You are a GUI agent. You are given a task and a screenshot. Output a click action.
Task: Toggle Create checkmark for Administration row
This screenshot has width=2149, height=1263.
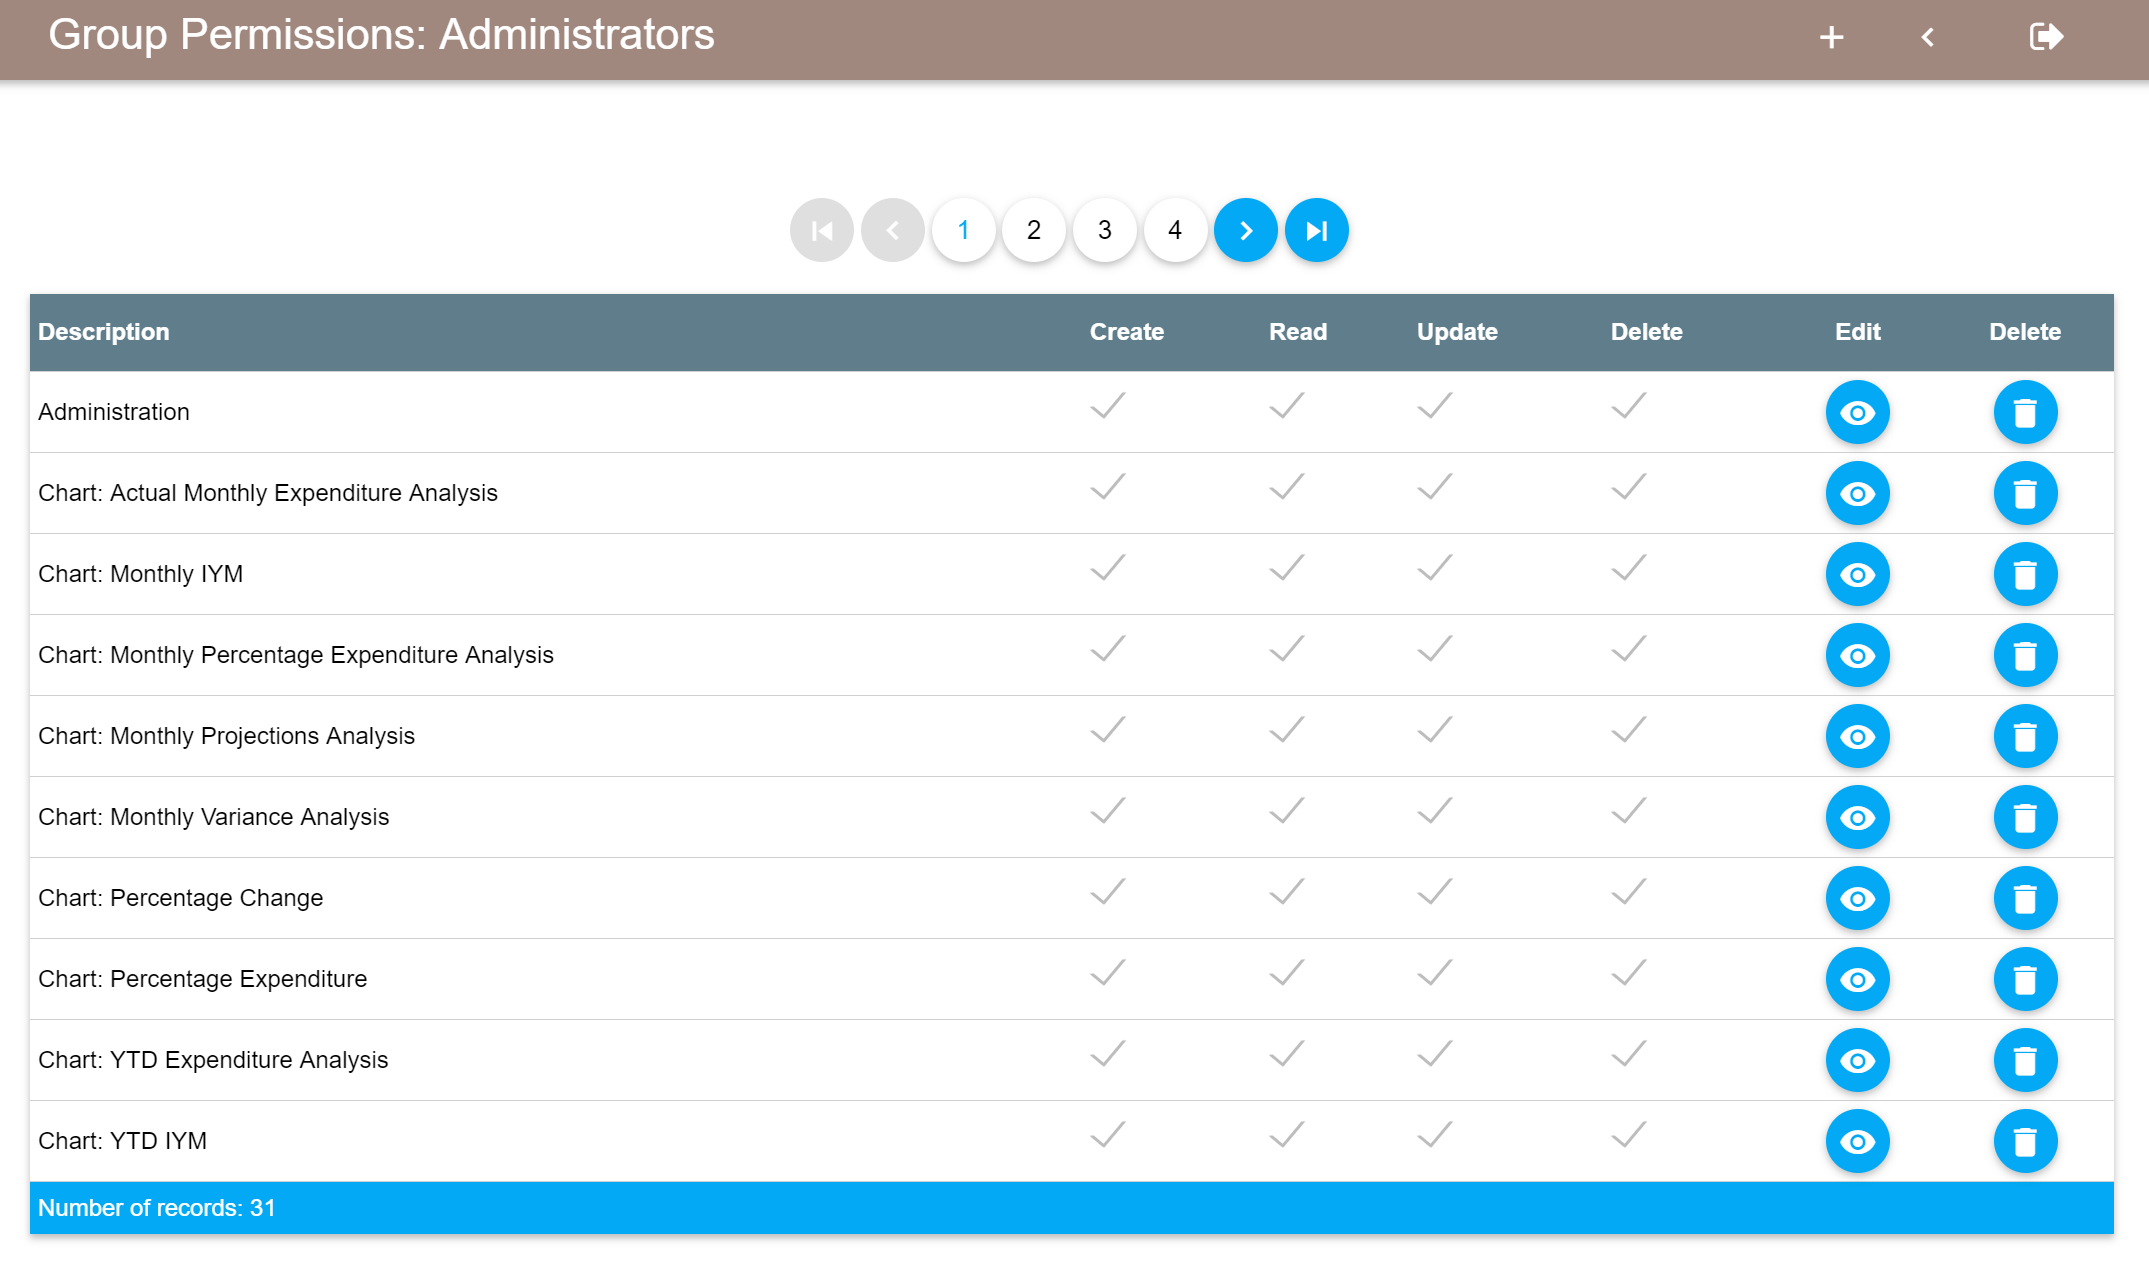(1108, 406)
